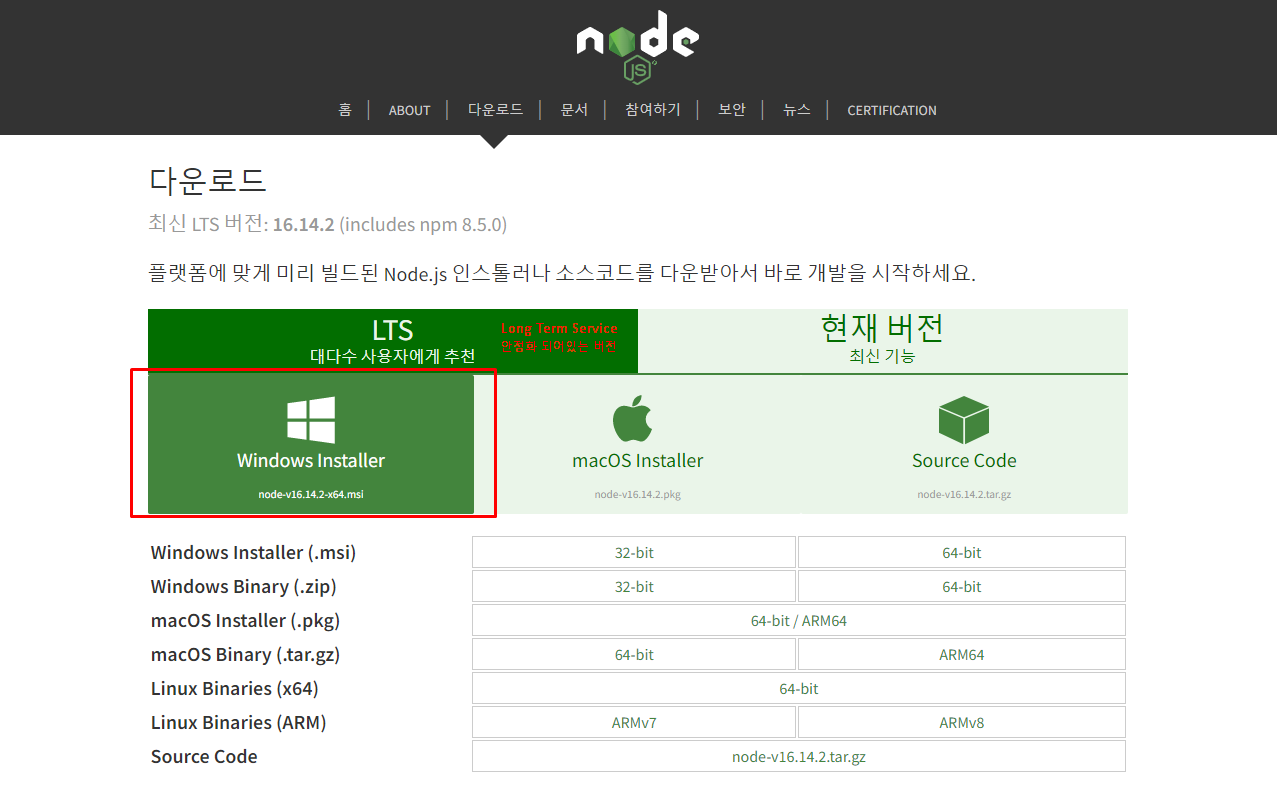The height and width of the screenshot is (795, 1277).
Task: Click node-v16.14.2-x64.msi file name
Action: [x=311, y=494]
